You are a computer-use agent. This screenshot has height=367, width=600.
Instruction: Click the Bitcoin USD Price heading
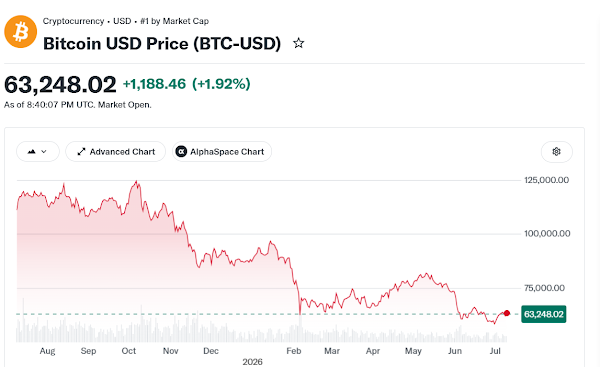click(162, 43)
